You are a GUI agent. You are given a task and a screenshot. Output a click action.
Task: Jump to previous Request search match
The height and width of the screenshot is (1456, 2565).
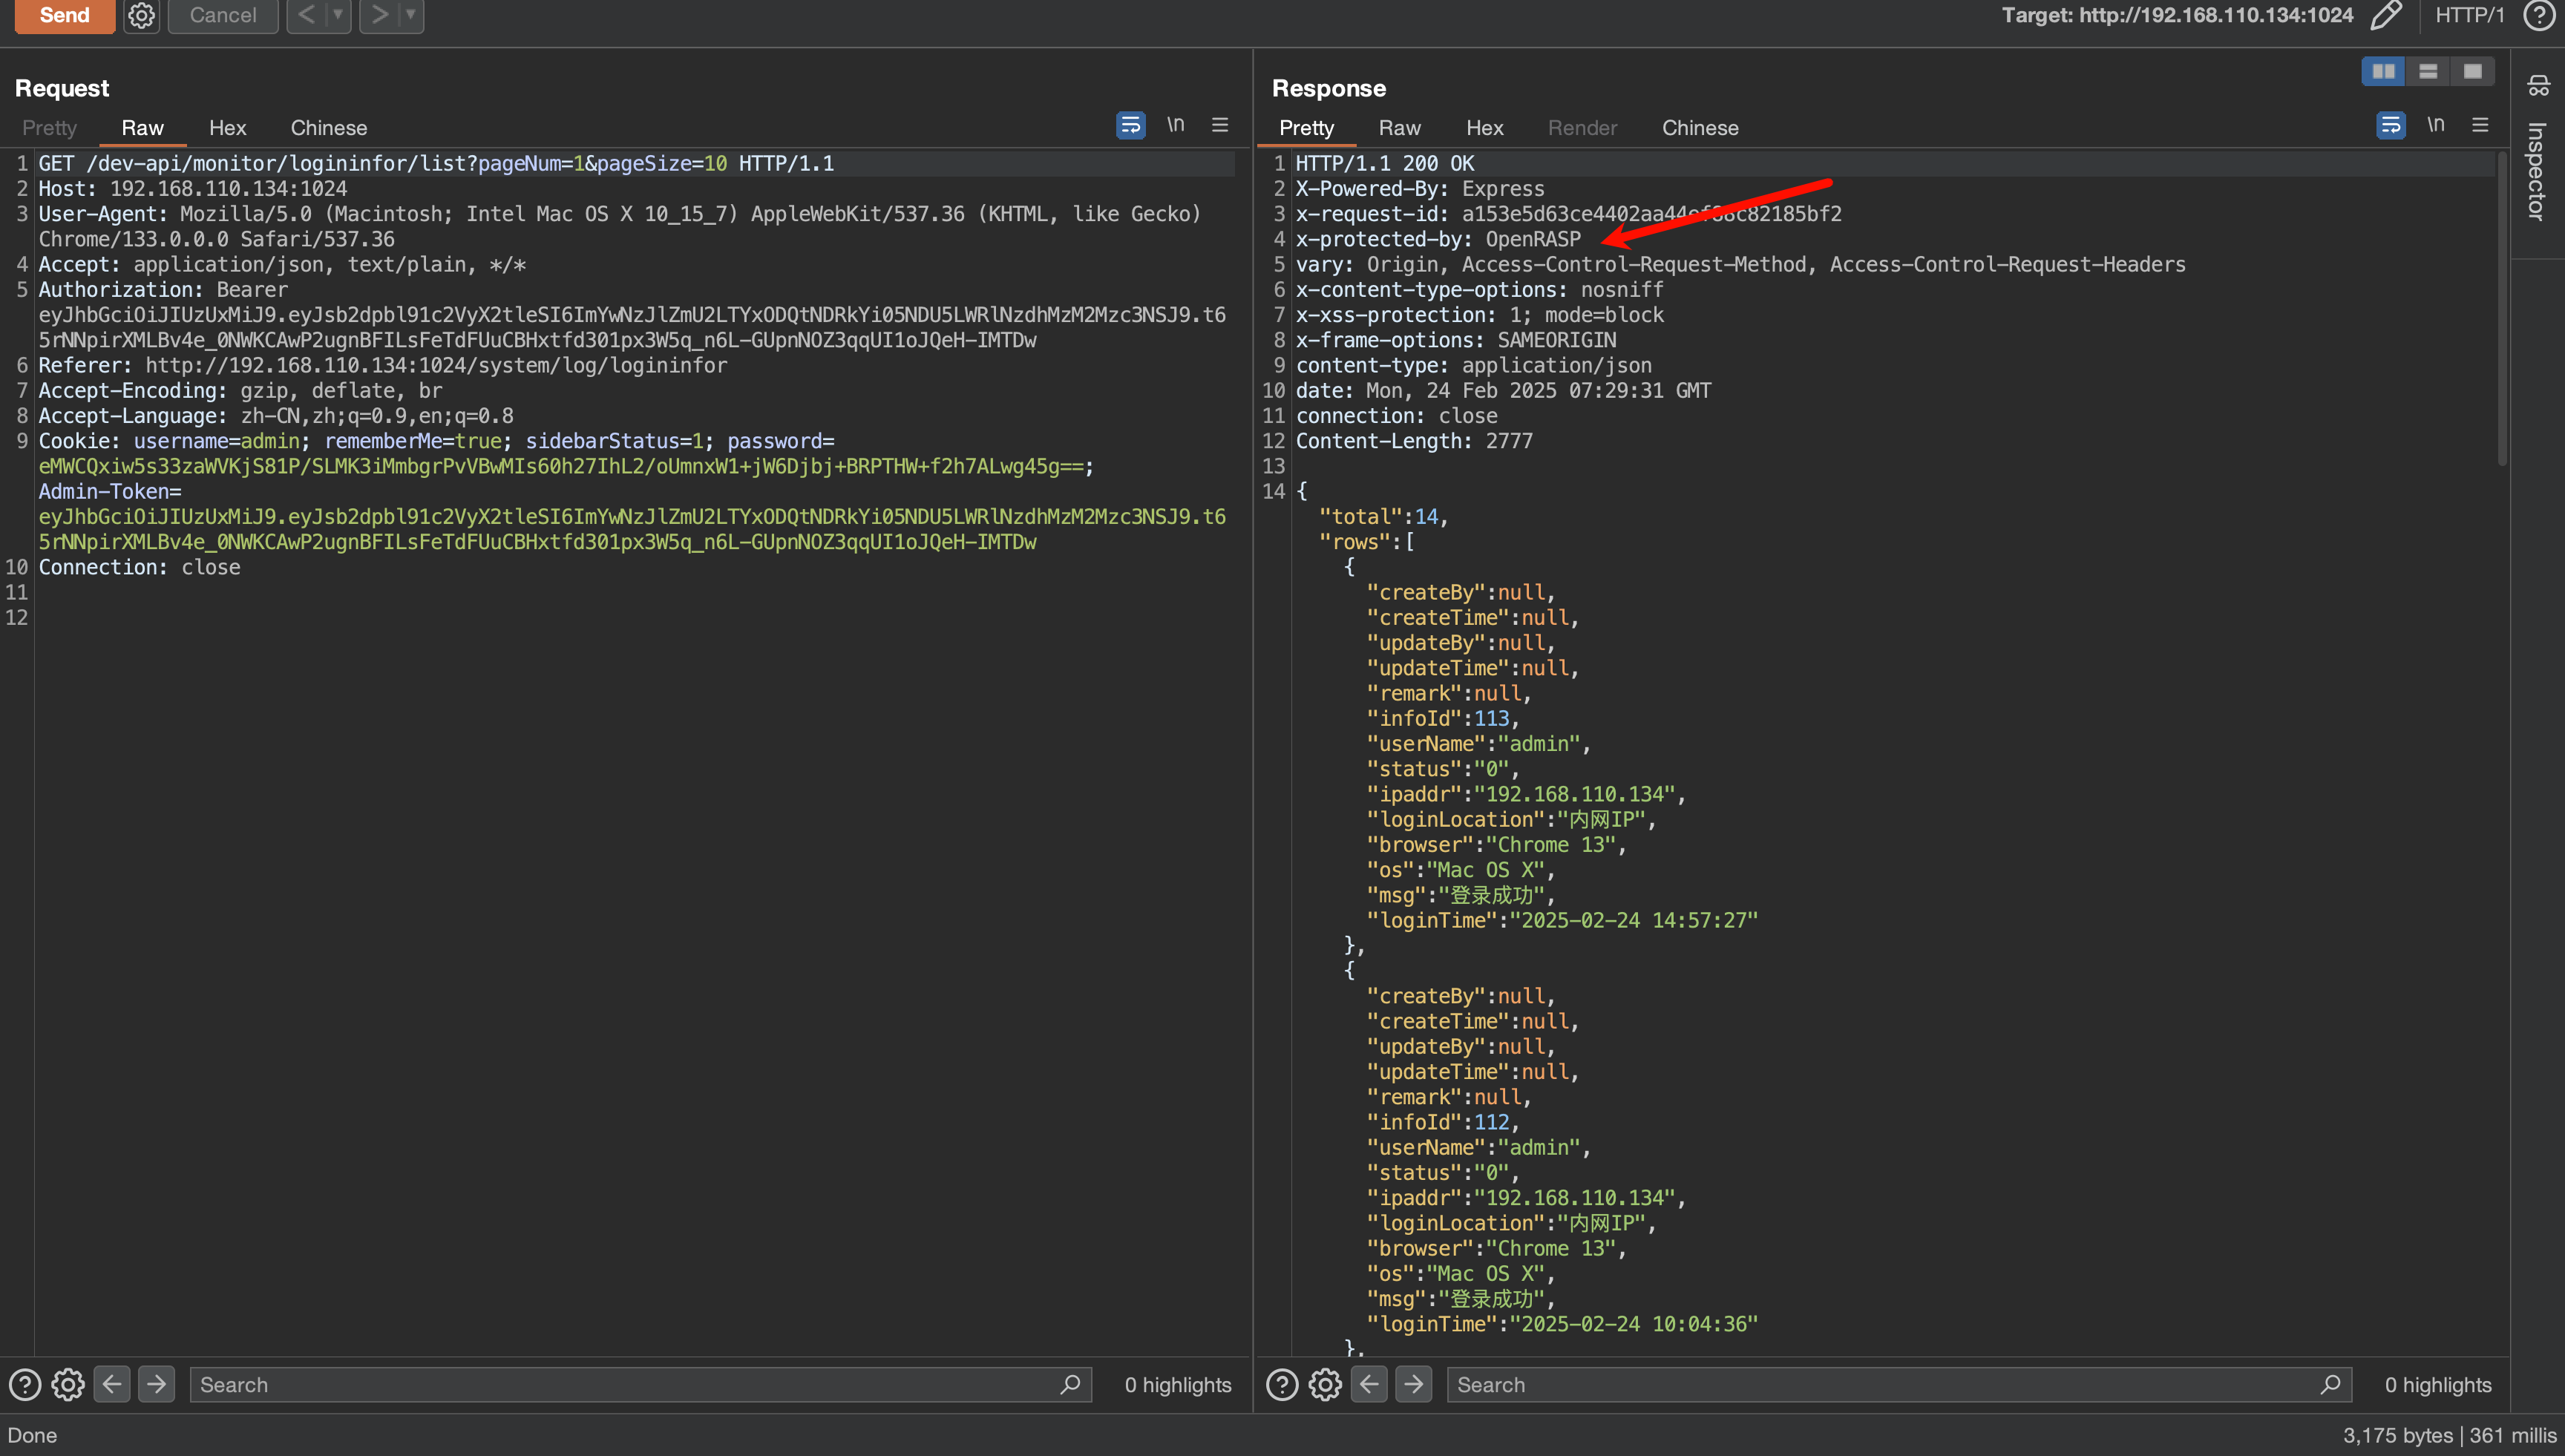112,1385
